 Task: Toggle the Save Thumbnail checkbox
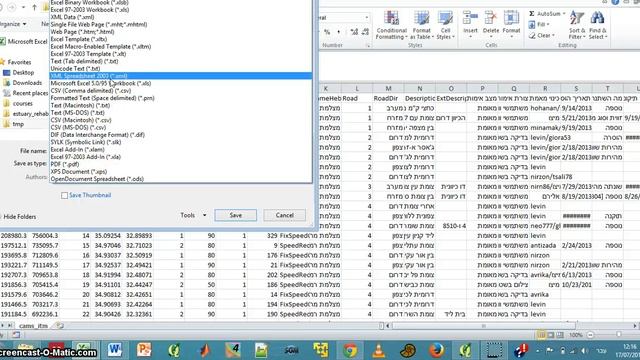tap(64, 196)
